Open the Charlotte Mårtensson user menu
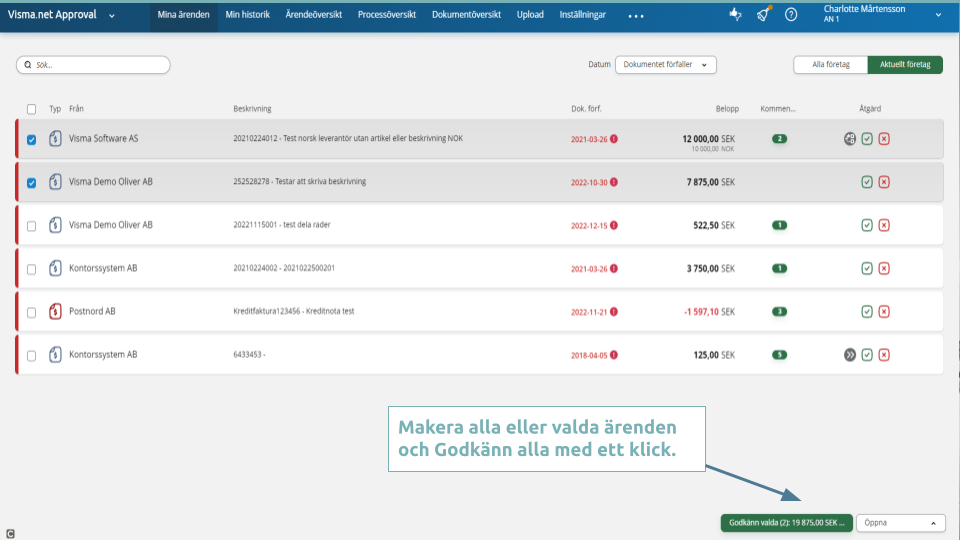 click(882, 14)
